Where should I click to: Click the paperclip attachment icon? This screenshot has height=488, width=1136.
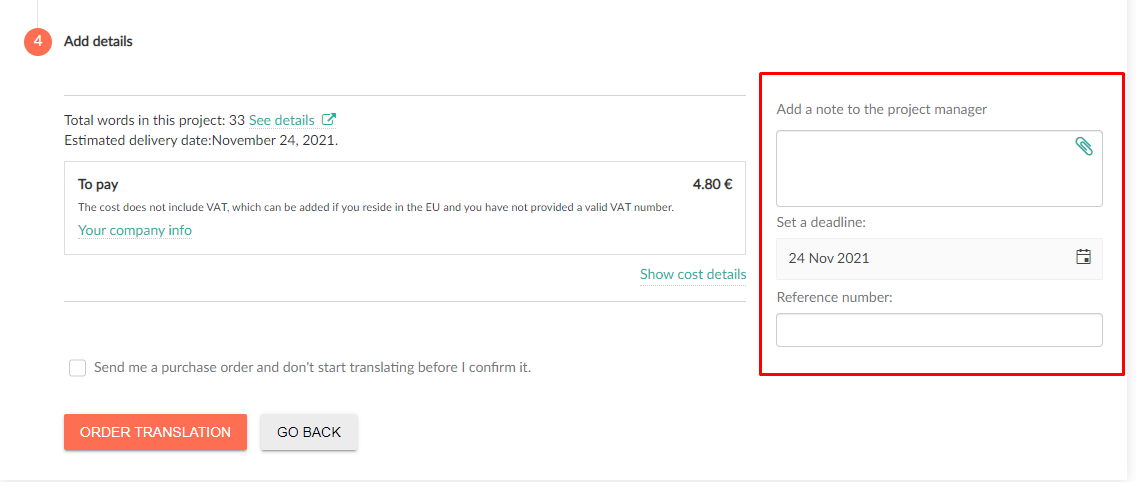[1084, 147]
